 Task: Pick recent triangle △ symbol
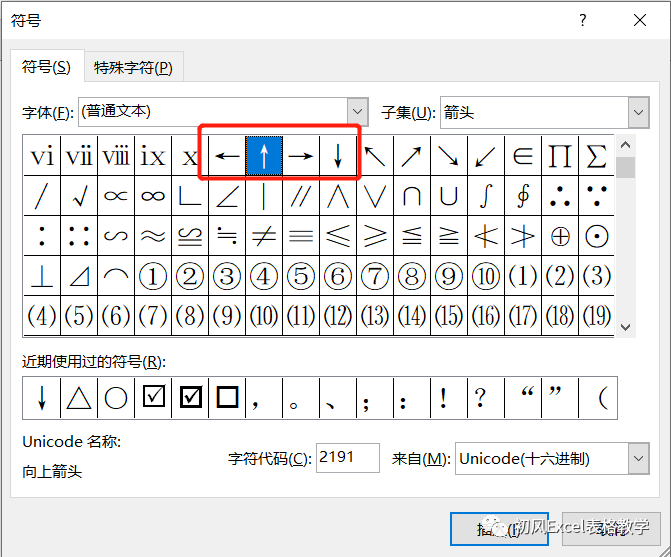(x=79, y=398)
